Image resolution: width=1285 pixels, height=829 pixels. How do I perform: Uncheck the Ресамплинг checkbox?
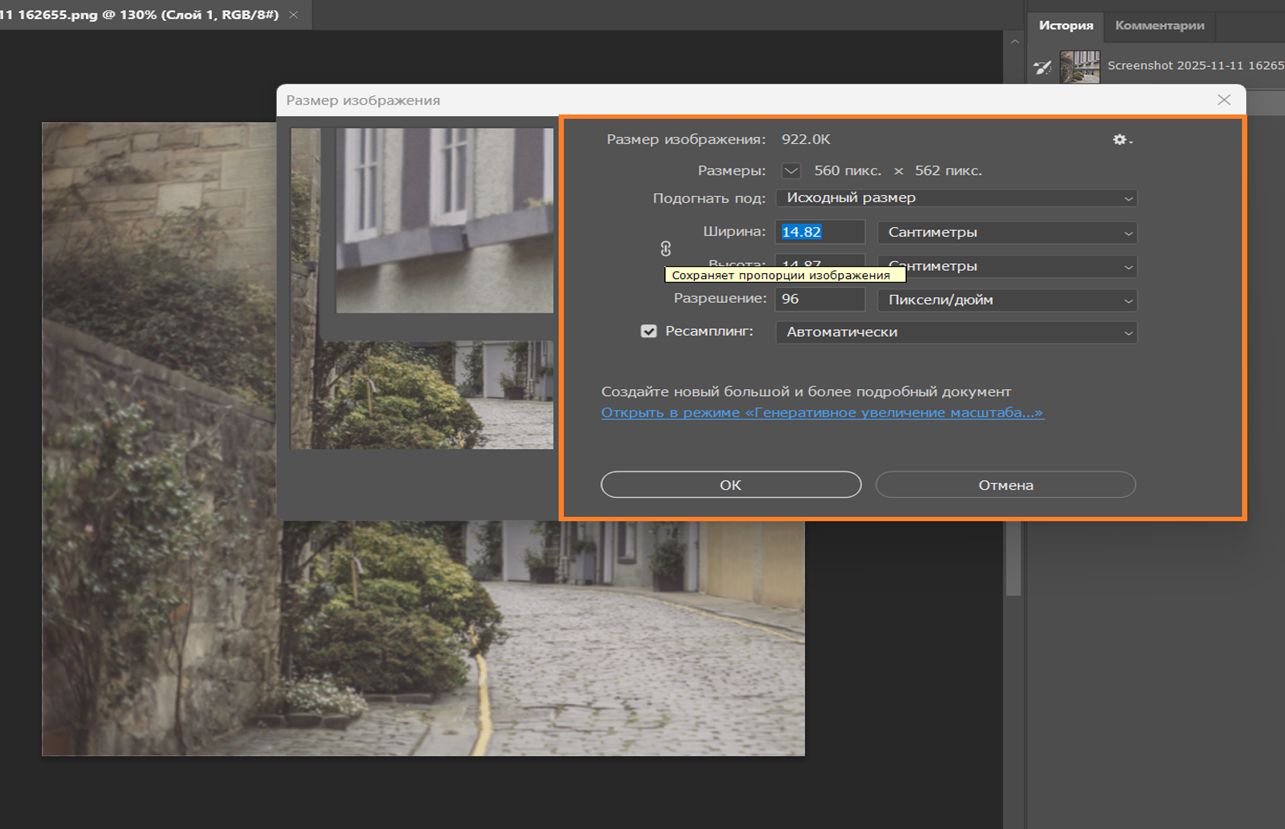coord(649,331)
